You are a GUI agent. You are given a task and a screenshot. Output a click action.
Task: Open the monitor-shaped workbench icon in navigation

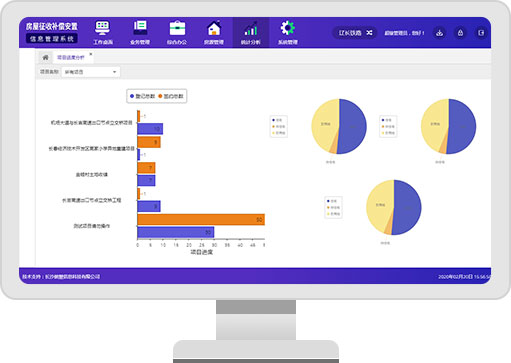pyautogui.click(x=102, y=28)
